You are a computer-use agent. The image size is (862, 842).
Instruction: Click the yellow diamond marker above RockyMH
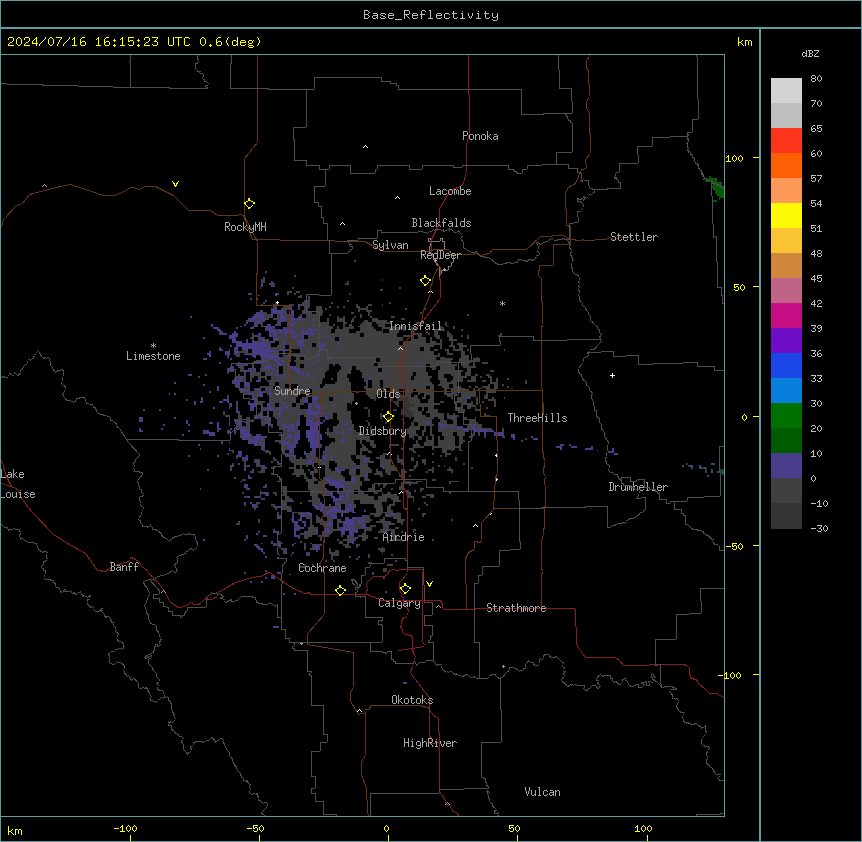(x=250, y=204)
